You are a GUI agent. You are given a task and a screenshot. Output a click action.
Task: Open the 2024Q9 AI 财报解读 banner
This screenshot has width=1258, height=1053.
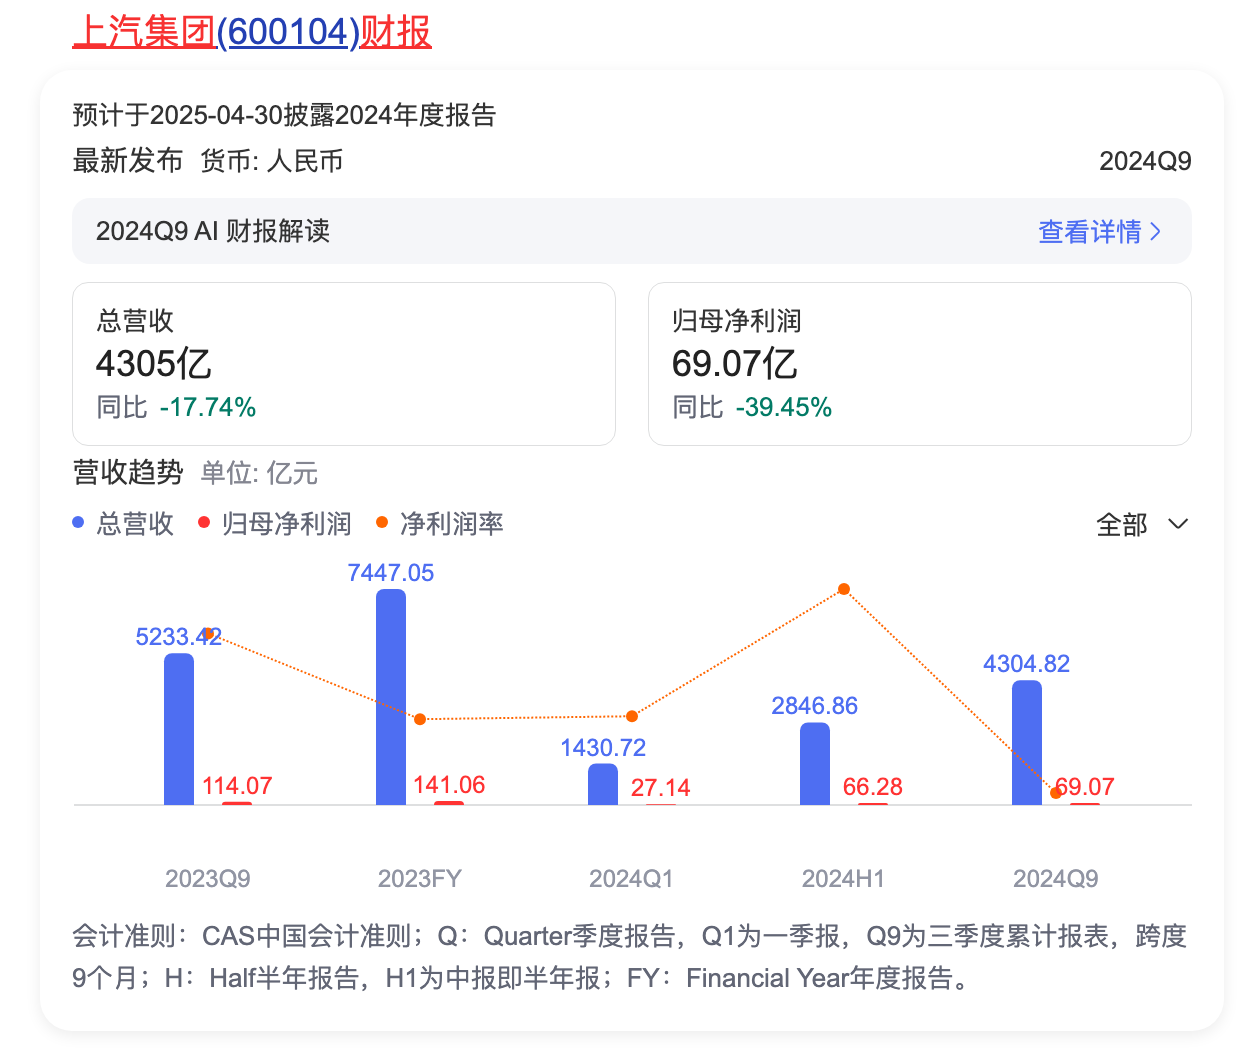click(x=631, y=231)
